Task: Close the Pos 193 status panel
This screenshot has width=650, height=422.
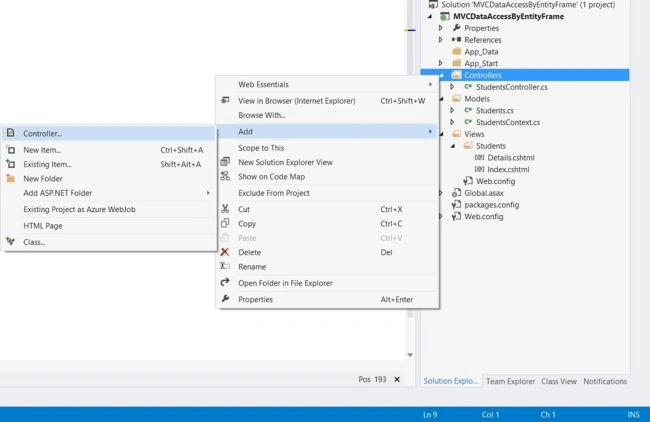Action: 397,379
